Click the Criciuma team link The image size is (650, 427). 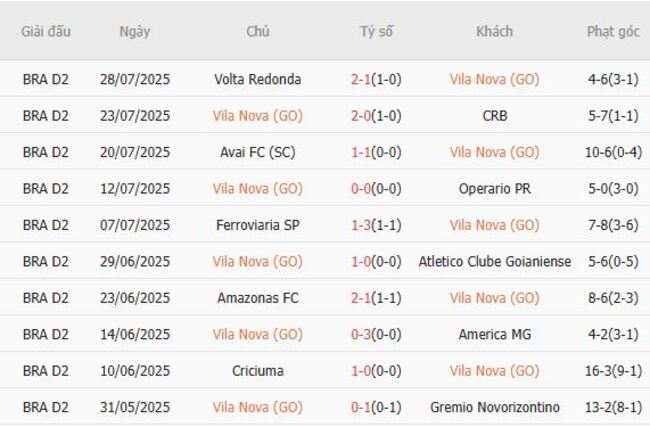(x=257, y=371)
